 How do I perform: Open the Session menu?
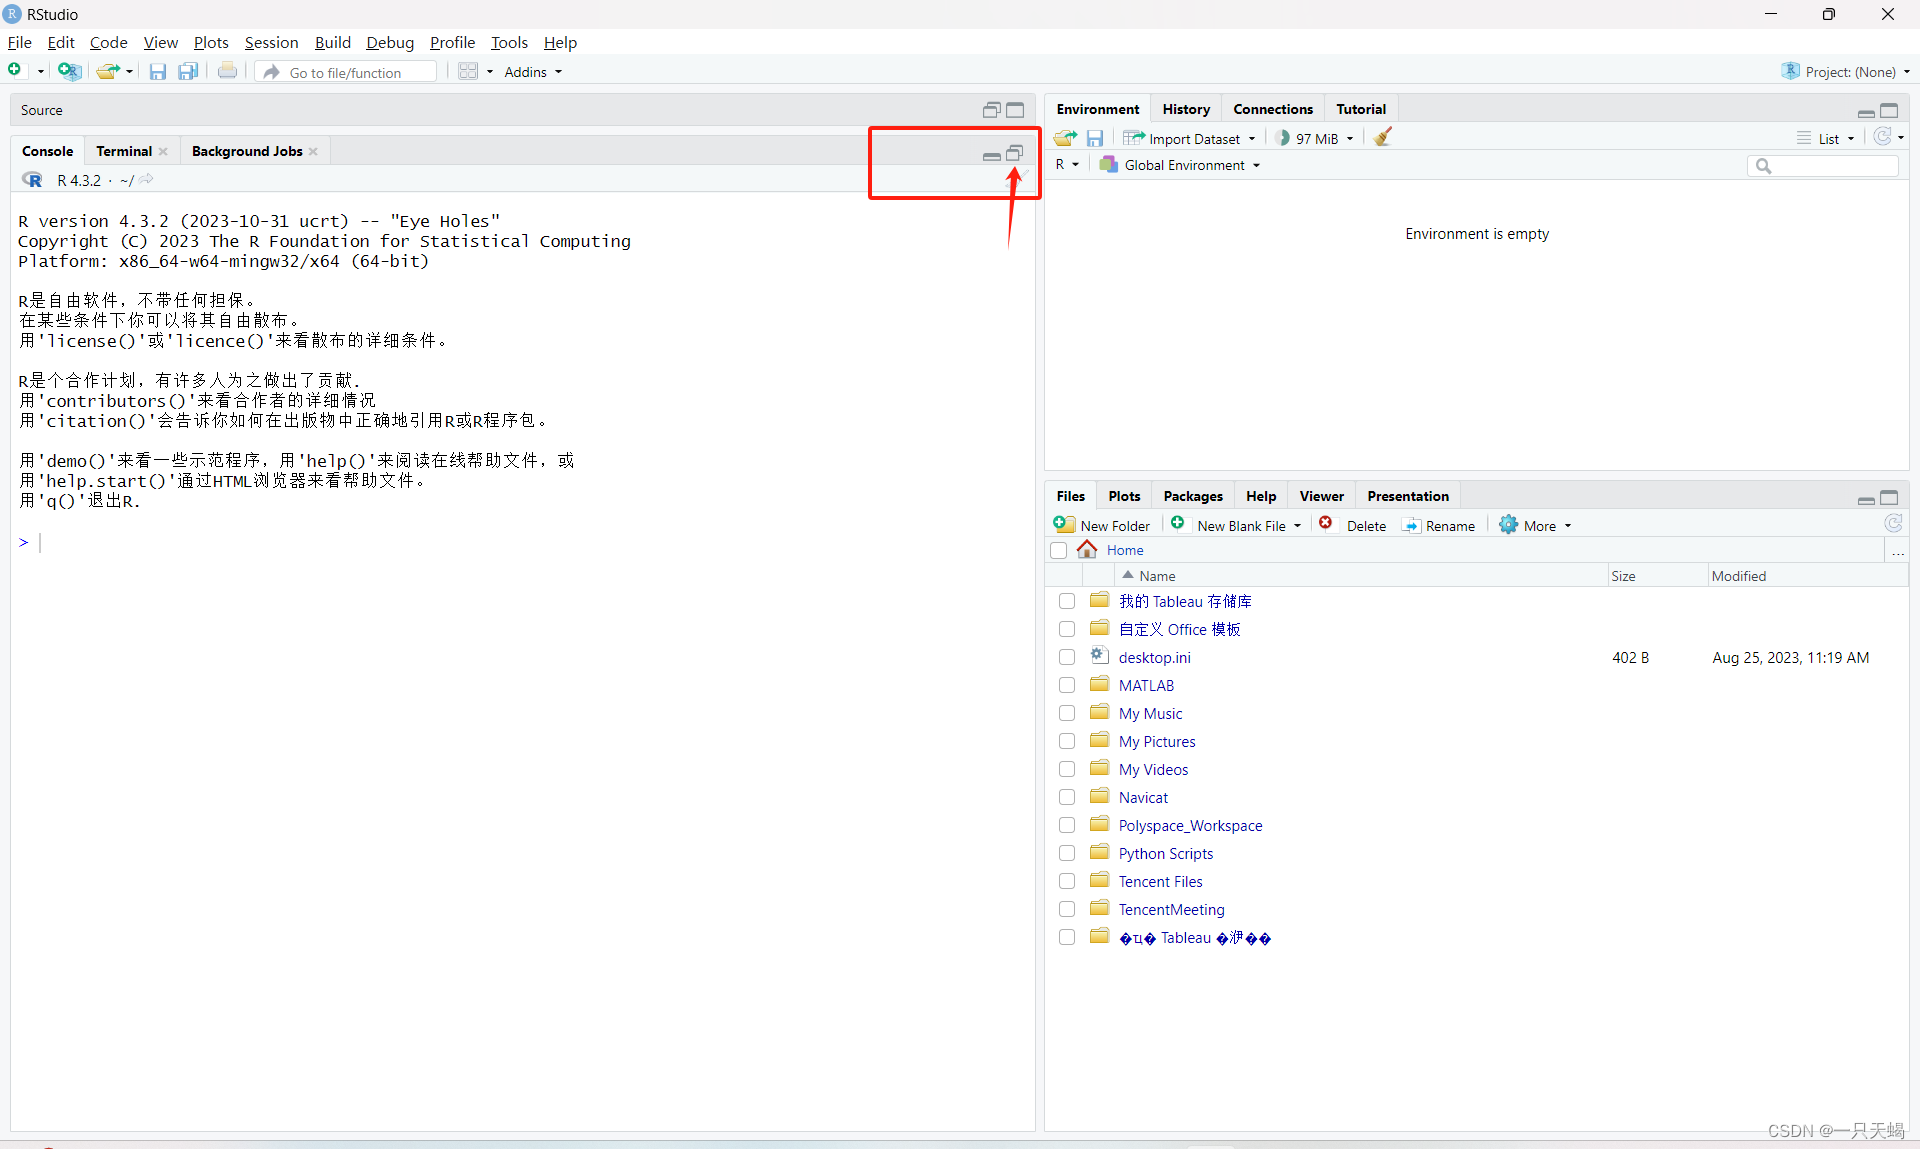[x=271, y=42]
